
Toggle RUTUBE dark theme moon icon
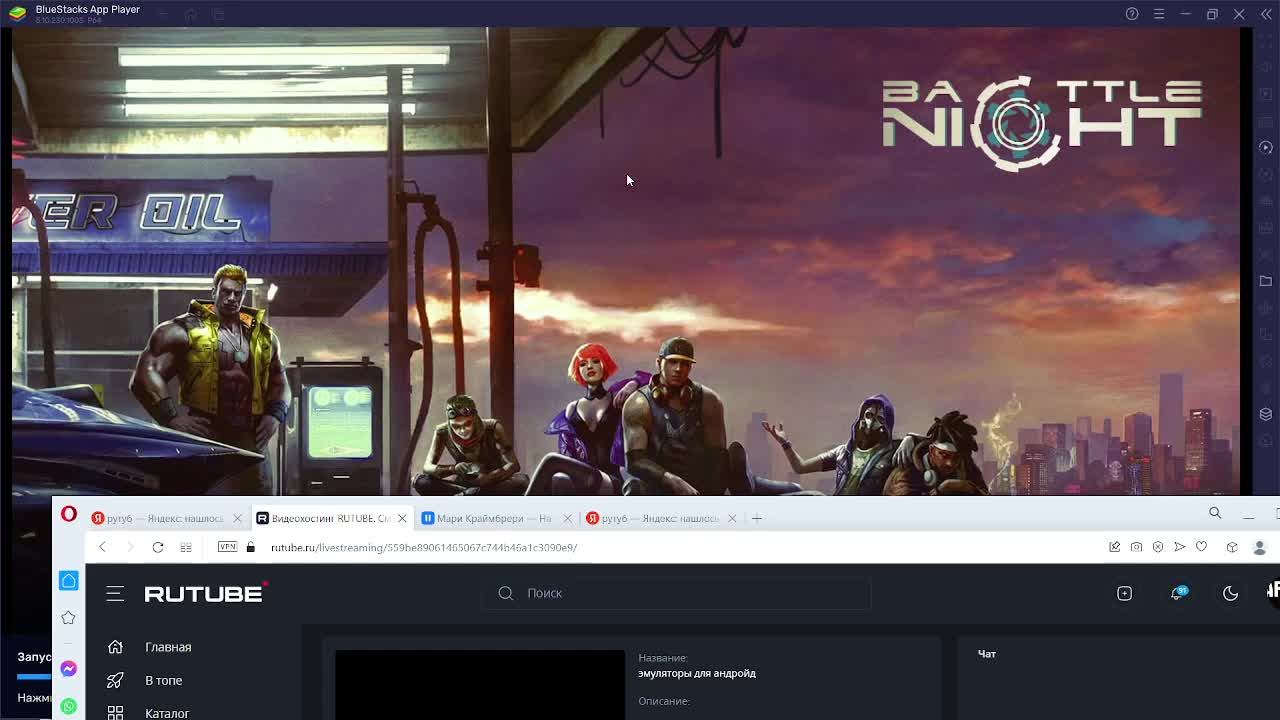point(1230,593)
